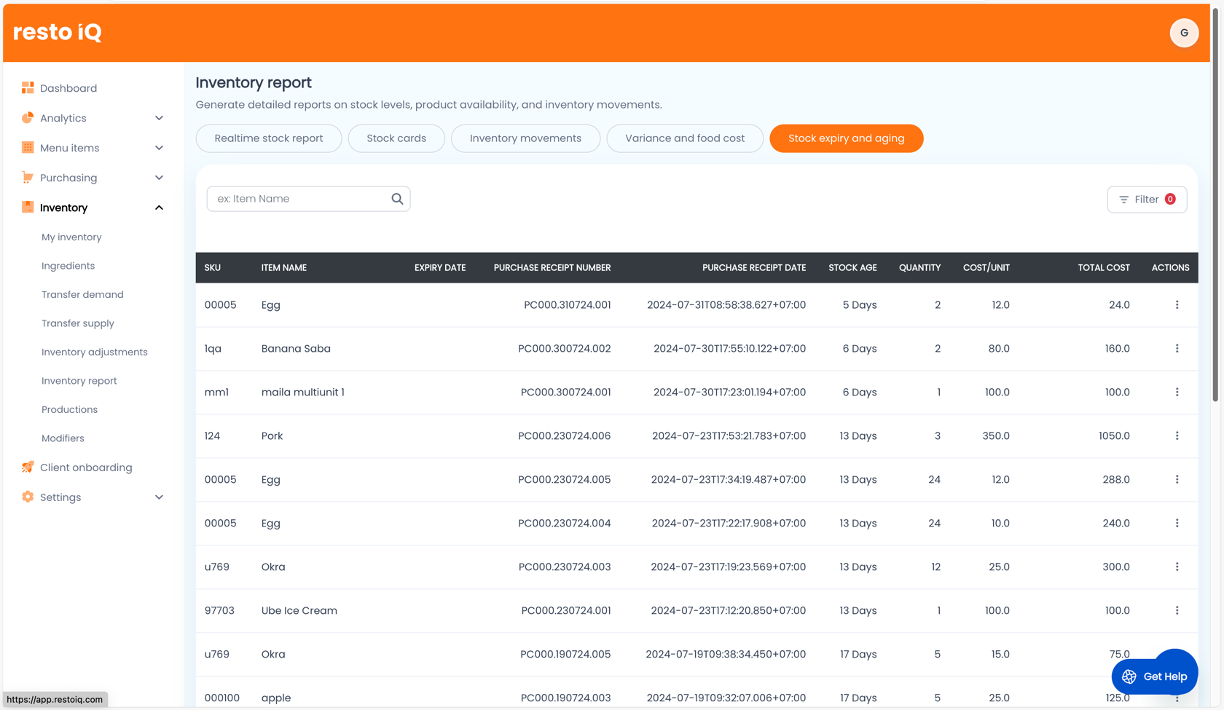Click the Item Name search field
Viewport: 1224px width, 710px height.
click(x=298, y=199)
